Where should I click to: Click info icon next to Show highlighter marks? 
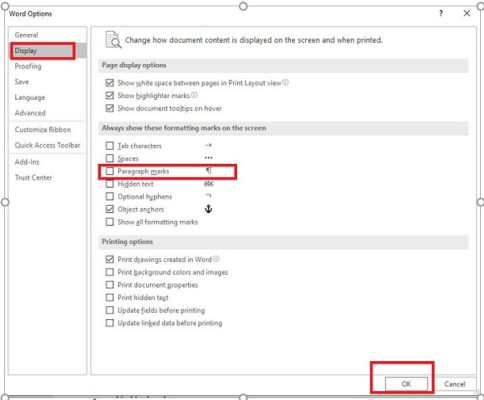194,95
